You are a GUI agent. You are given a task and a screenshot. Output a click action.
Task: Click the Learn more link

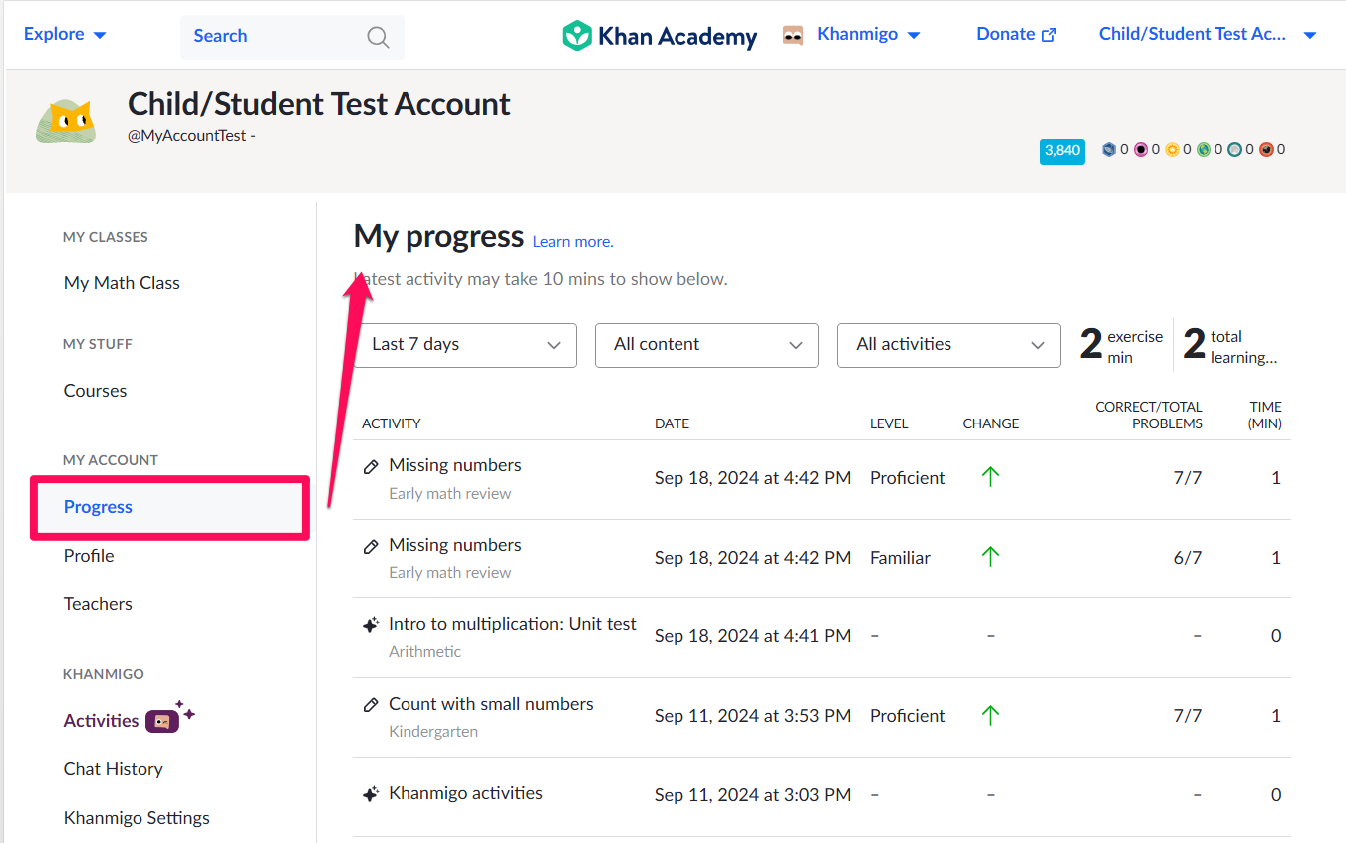(573, 242)
